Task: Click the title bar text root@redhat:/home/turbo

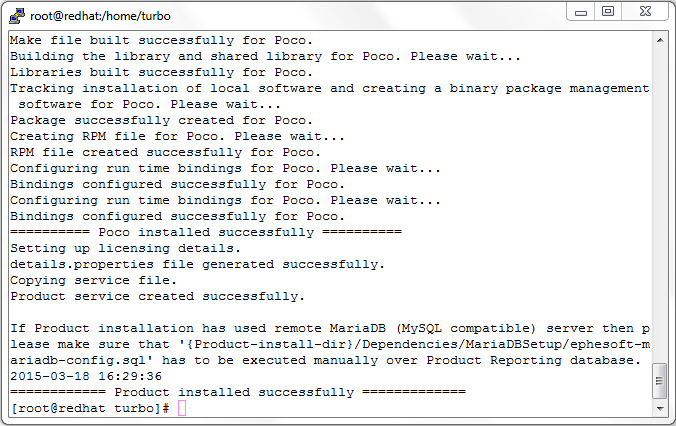Action: pyautogui.click(x=100, y=16)
